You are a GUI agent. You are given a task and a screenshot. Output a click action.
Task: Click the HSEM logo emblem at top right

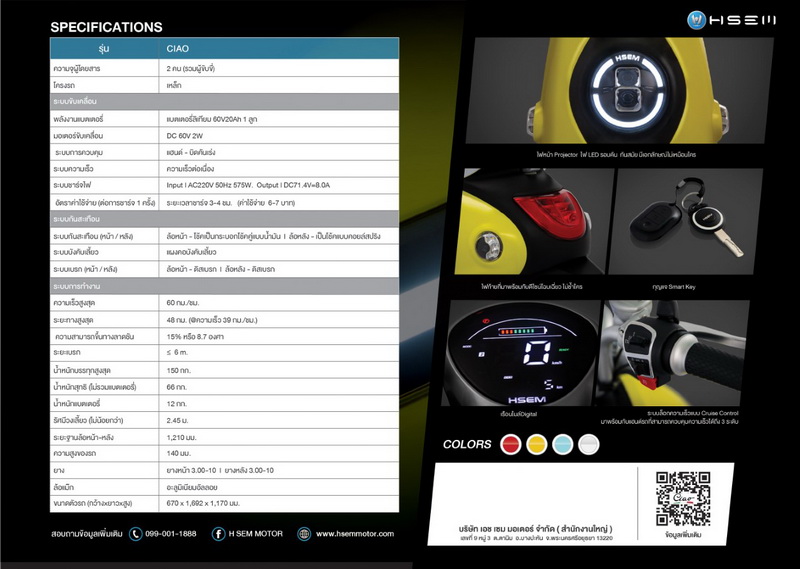pyautogui.click(x=696, y=20)
